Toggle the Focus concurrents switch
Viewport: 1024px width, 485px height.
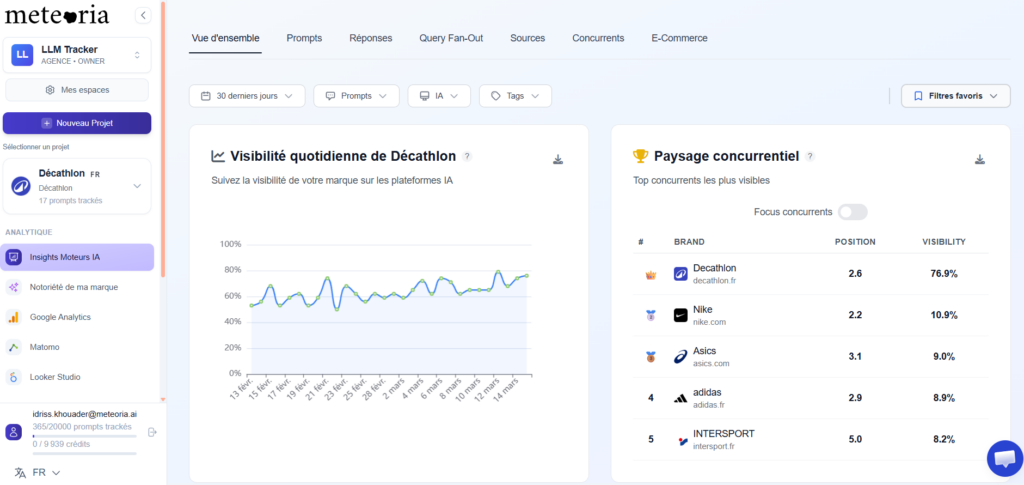[852, 212]
